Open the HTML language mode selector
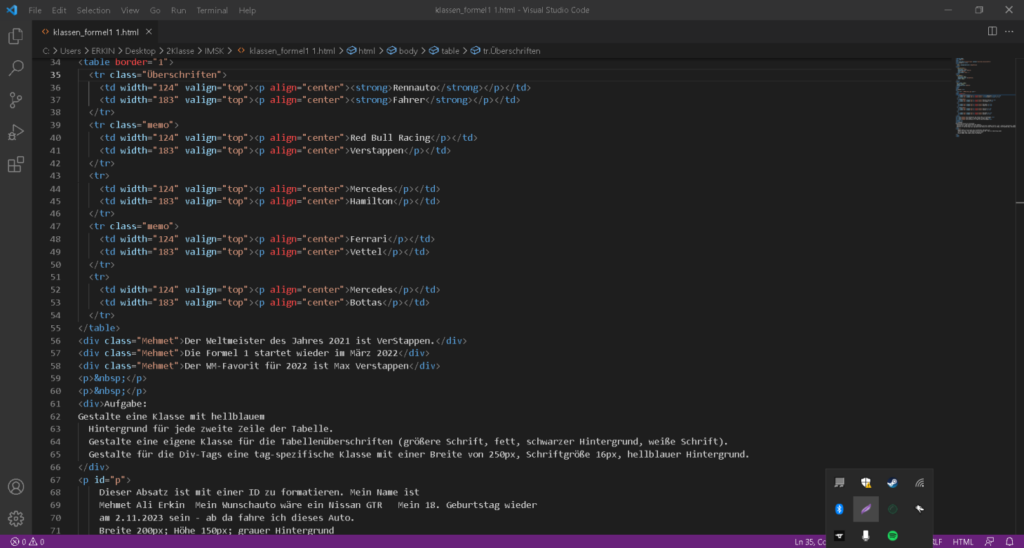 (x=963, y=541)
